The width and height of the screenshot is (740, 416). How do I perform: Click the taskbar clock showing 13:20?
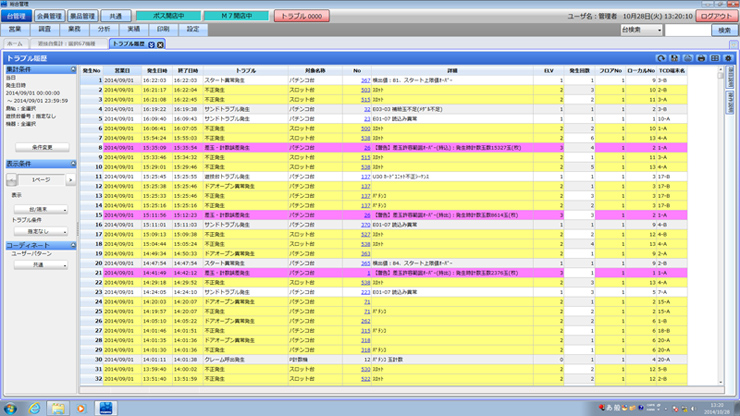click(x=716, y=408)
